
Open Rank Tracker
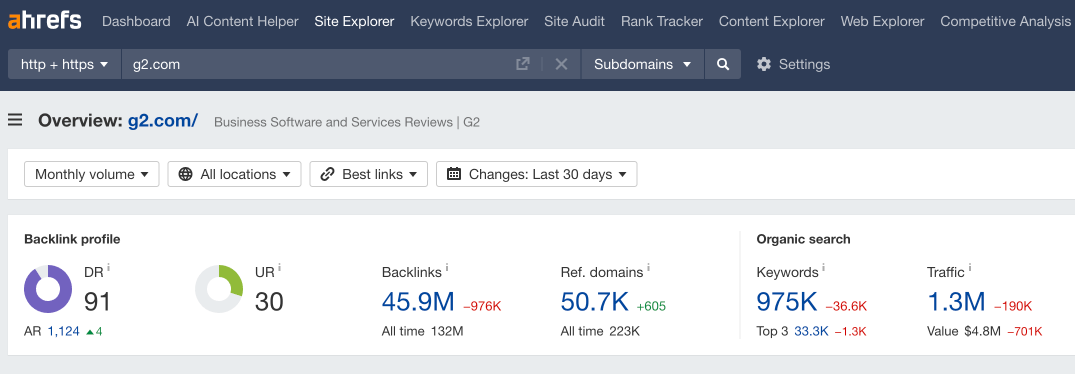(x=662, y=21)
